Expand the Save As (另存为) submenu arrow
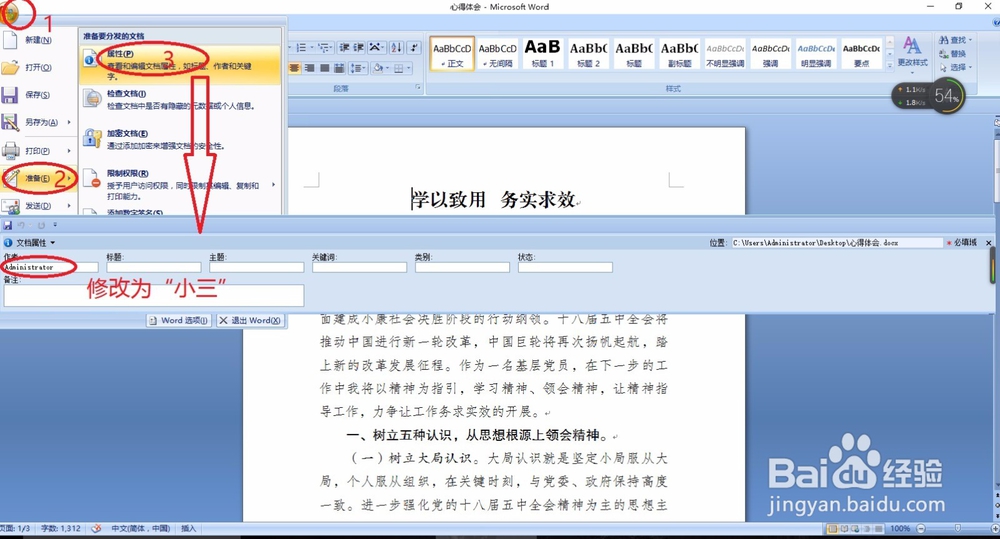Image resolution: width=1000 pixels, height=539 pixels. pos(69,122)
